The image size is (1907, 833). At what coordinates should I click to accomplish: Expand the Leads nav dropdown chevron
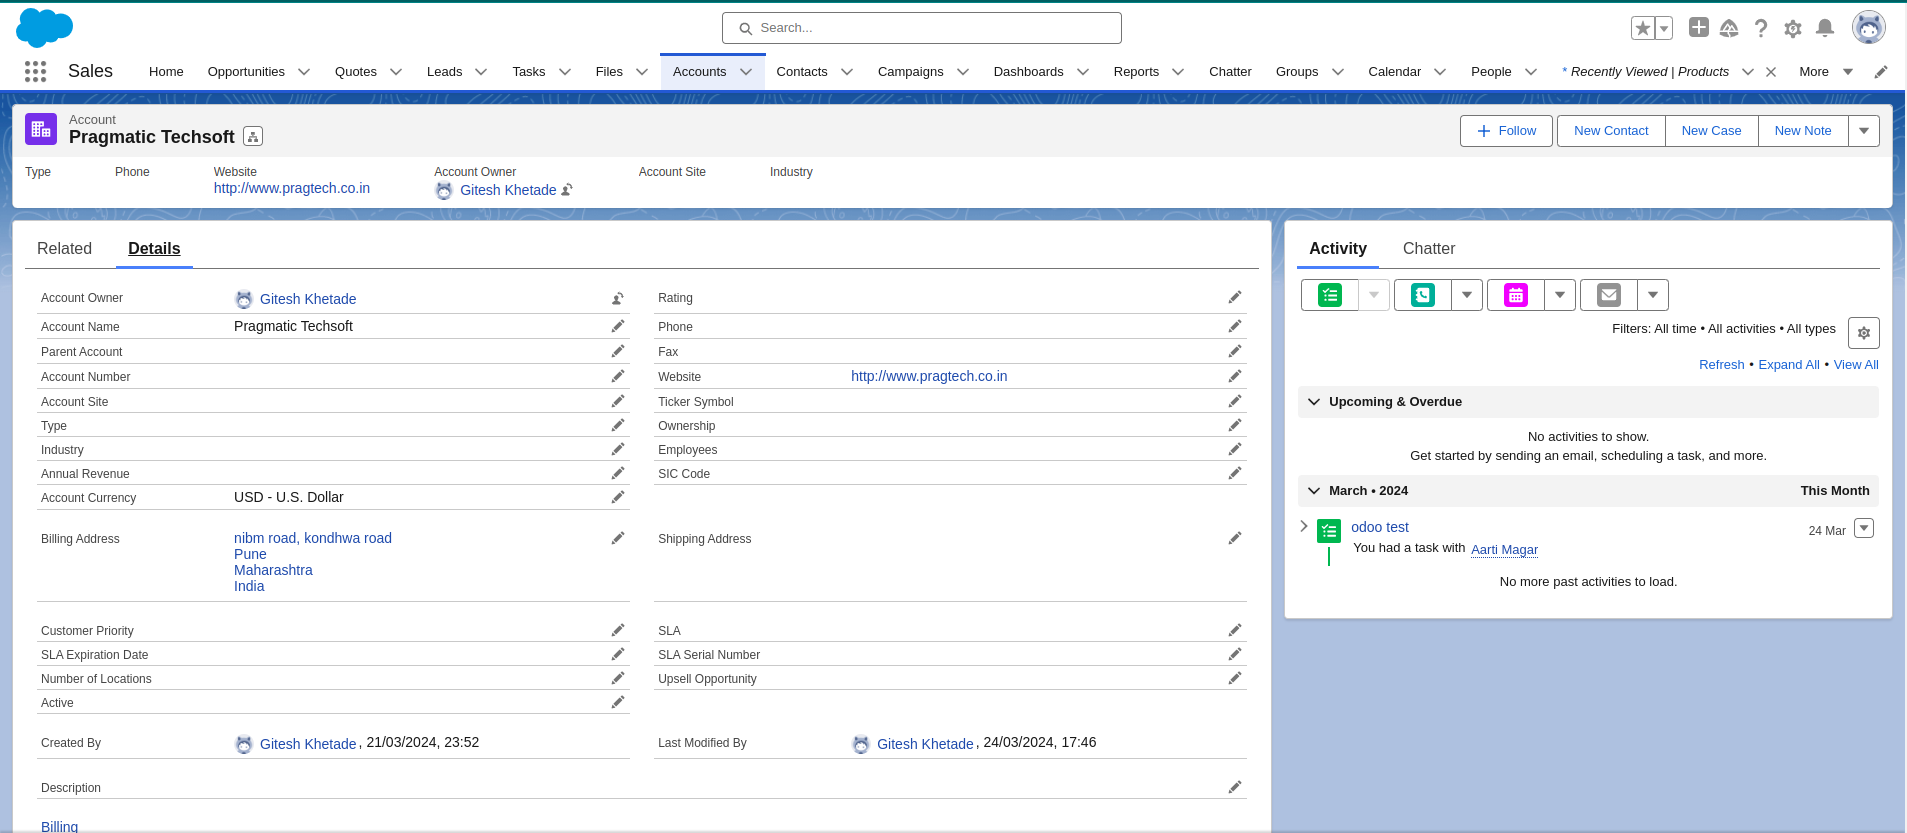(x=481, y=72)
